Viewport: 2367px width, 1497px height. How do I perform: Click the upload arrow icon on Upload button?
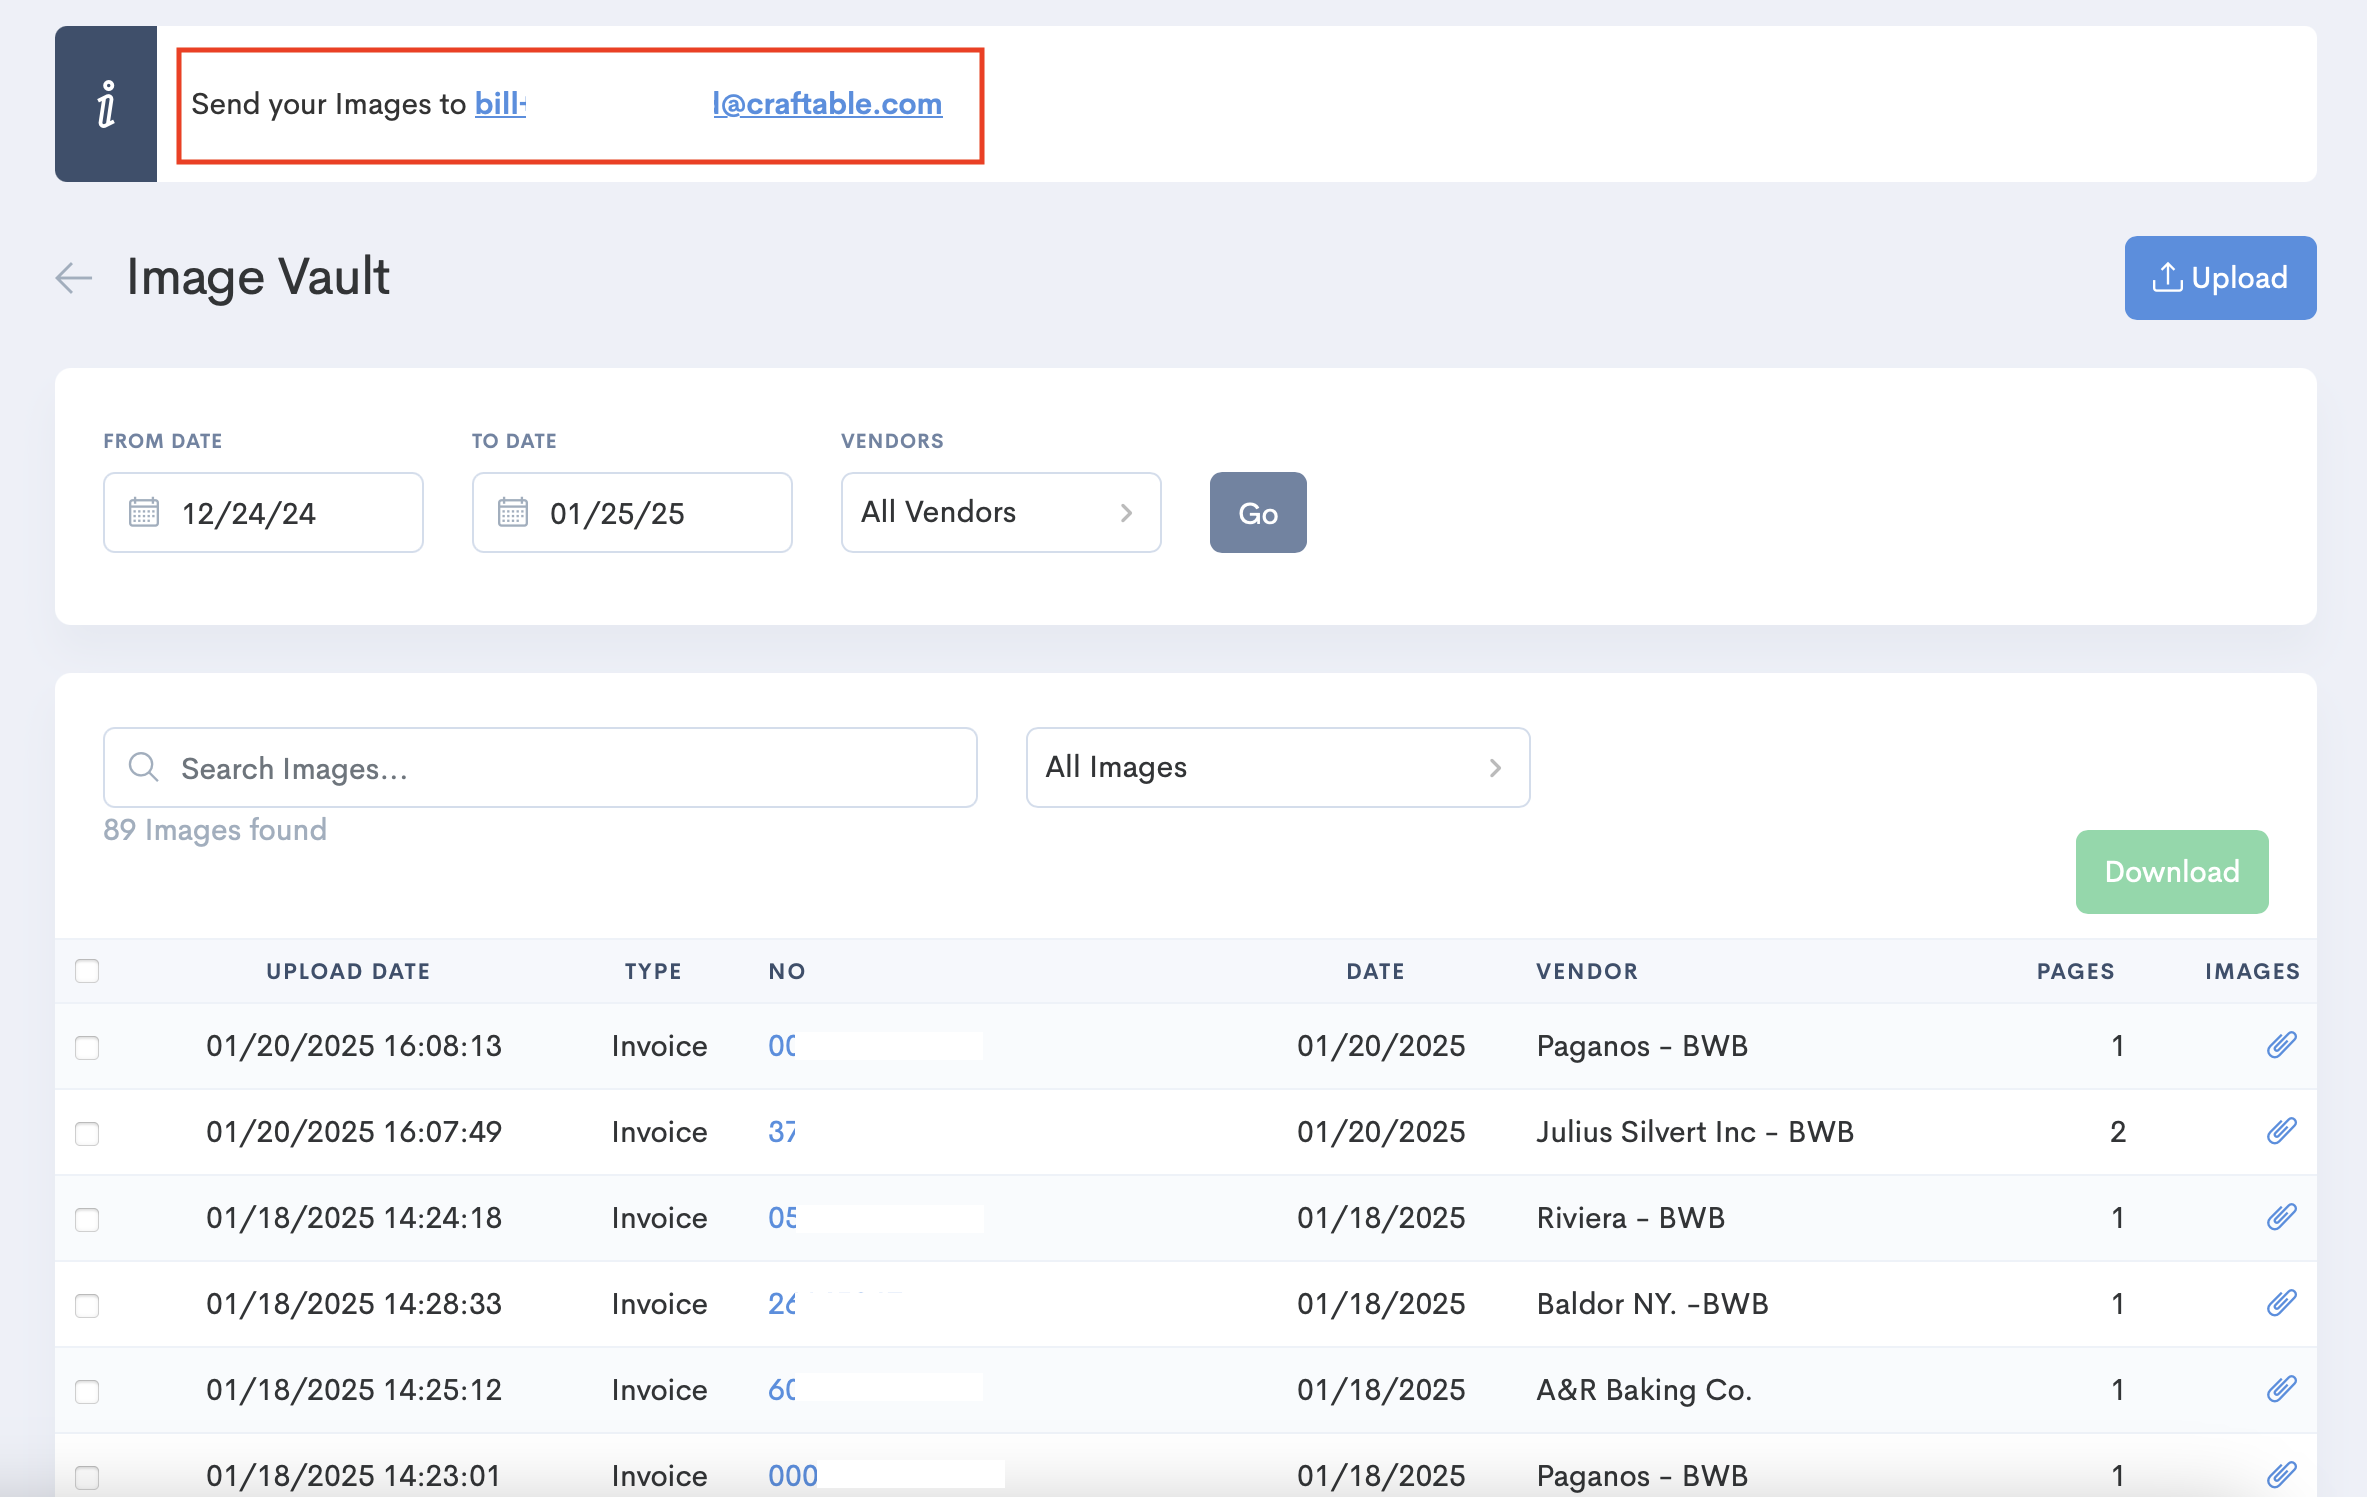pyautogui.click(x=2167, y=277)
